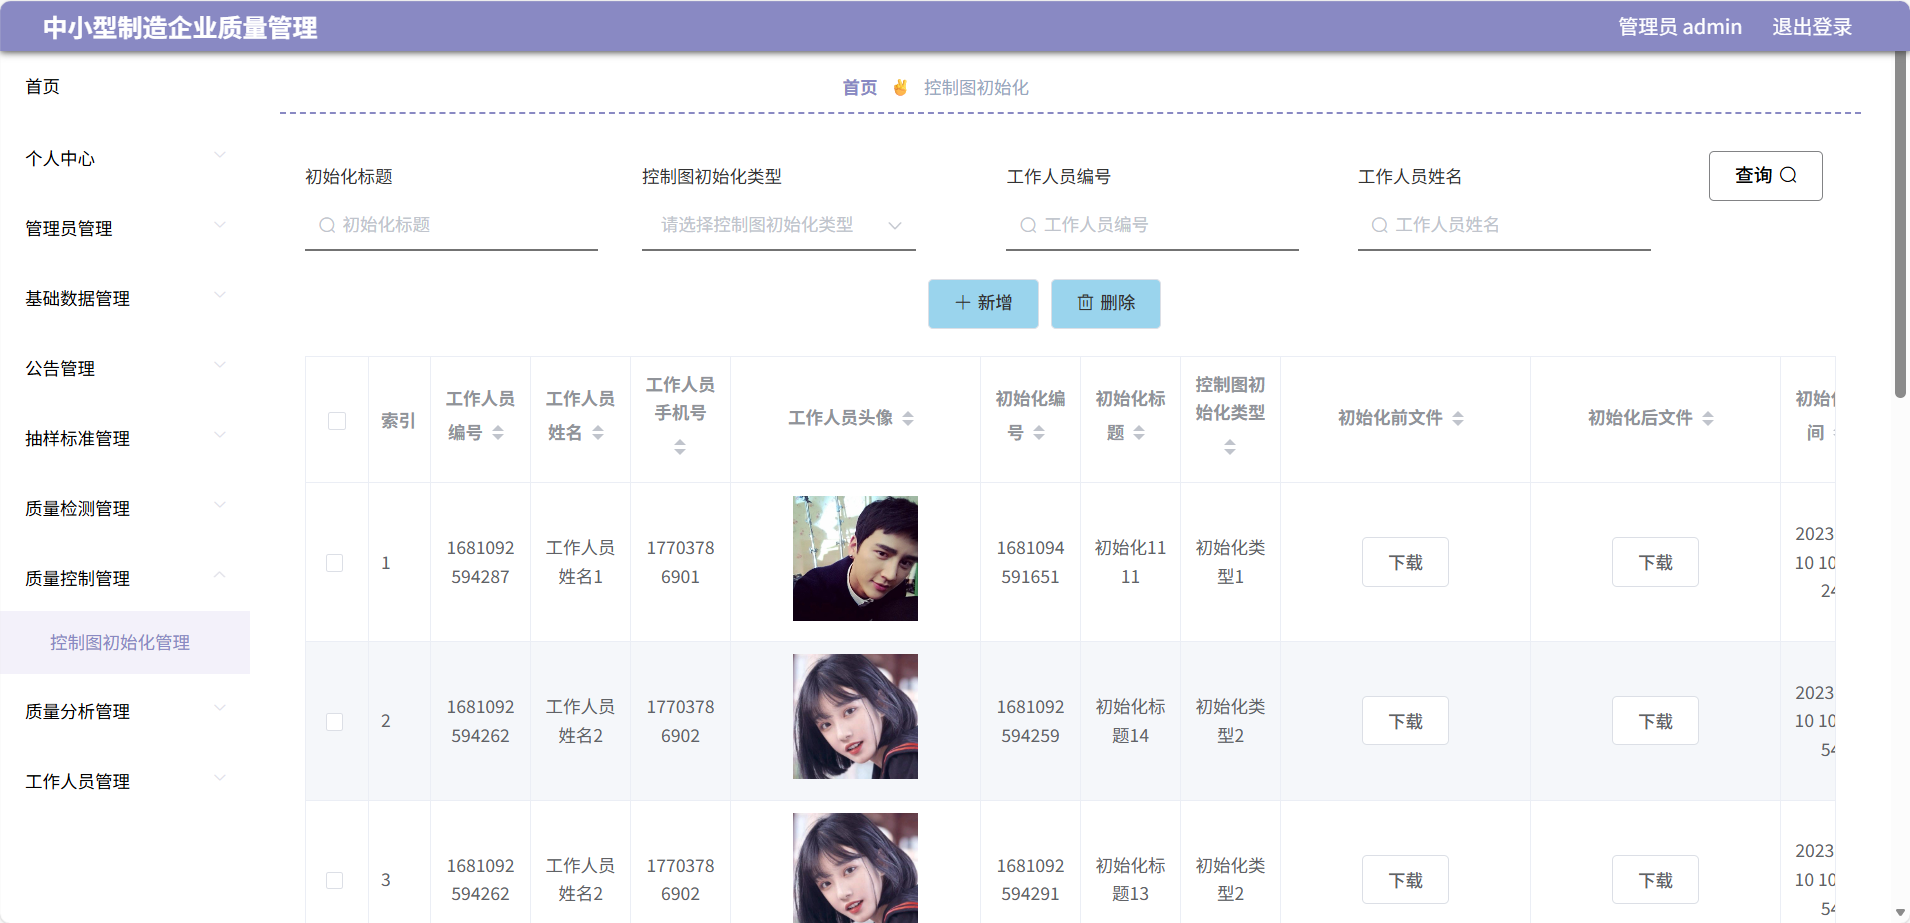This screenshot has height=923, width=1910.
Task: Click cell 1681092594291
Action: click(x=1030, y=880)
